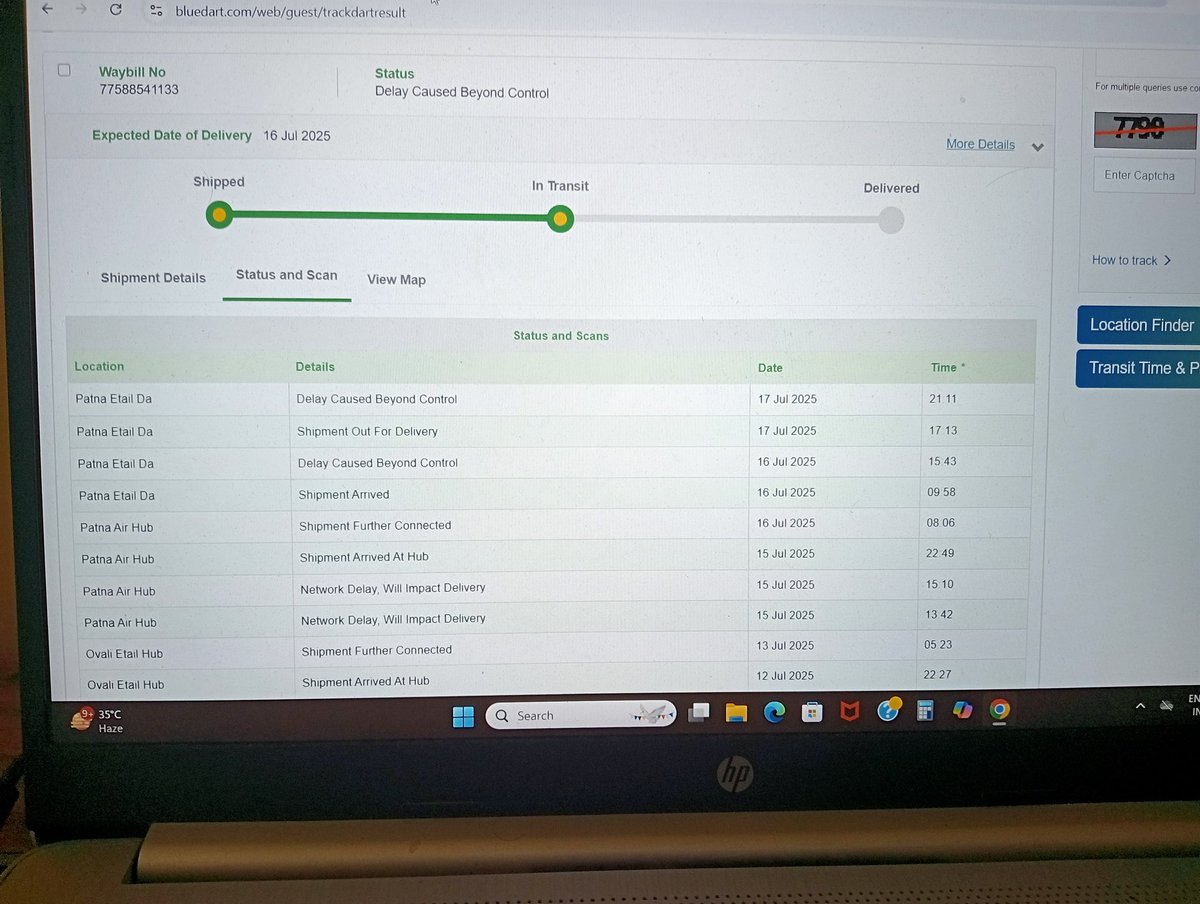Click the taskbar Search box
Screen dimensions: 1200x904
581,715
